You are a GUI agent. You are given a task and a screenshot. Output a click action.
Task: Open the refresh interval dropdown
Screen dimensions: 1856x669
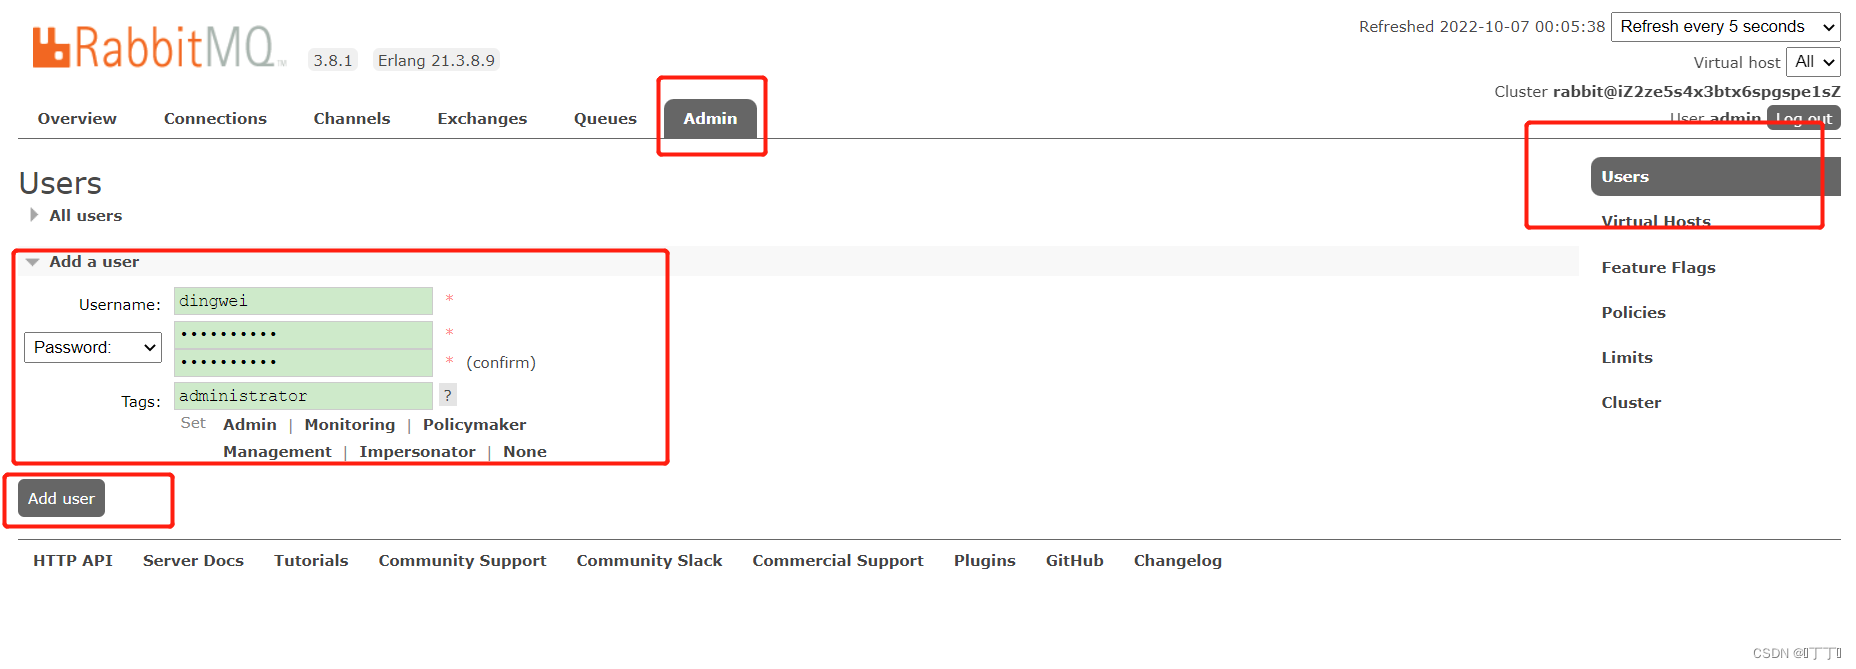pos(1726,27)
